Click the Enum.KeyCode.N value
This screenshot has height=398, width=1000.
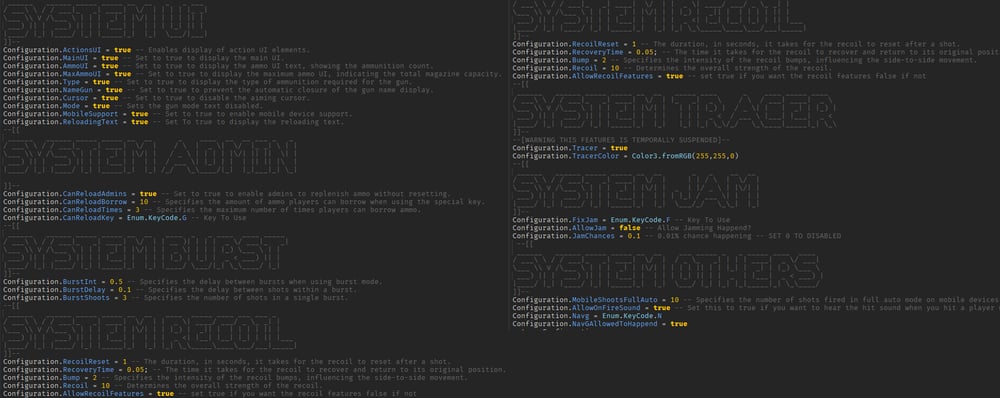(632, 316)
